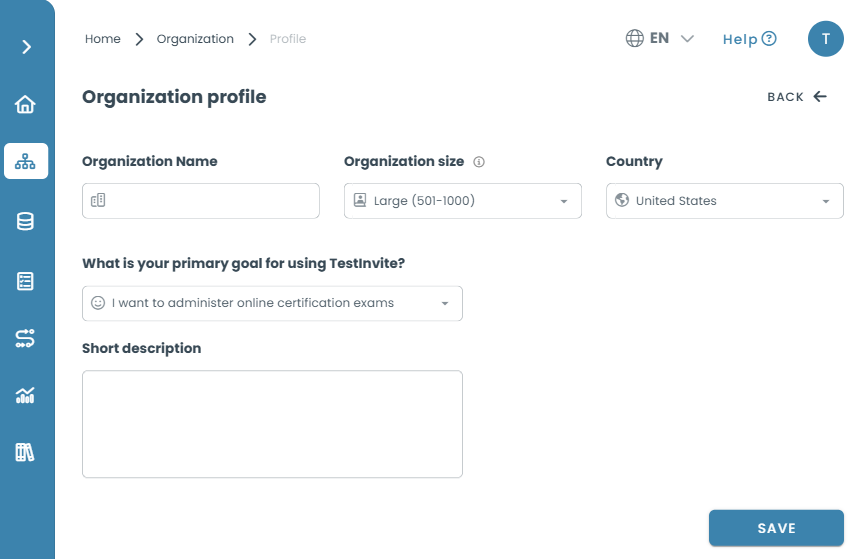Select the Organization hierarchy sidebar icon
This screenshot has height=559, width=868.
click(x=25, y=161)
